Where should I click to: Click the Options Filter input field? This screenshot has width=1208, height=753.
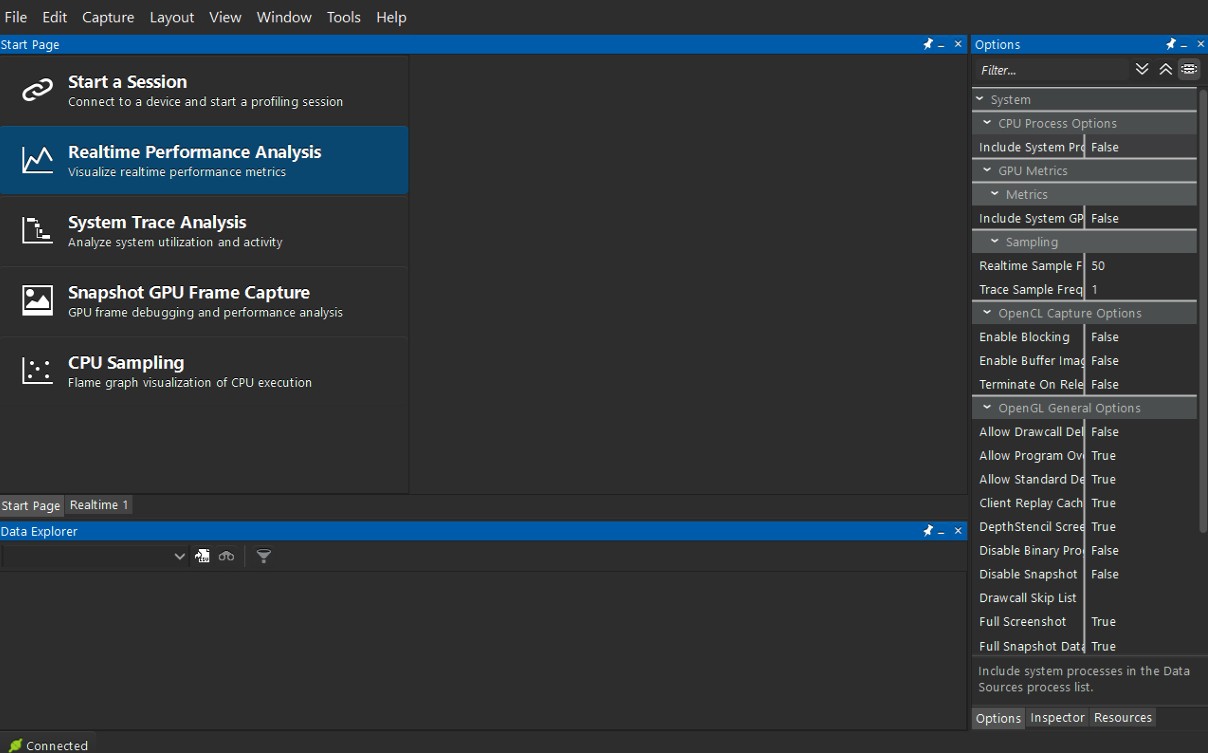pyautogui.click(x=1052, y=70)
